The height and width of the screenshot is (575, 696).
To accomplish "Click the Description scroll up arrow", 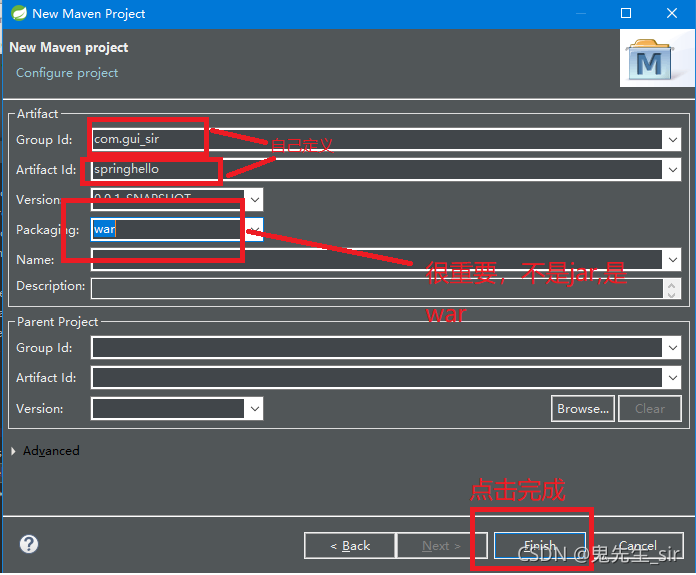I will tap(672, 285).
